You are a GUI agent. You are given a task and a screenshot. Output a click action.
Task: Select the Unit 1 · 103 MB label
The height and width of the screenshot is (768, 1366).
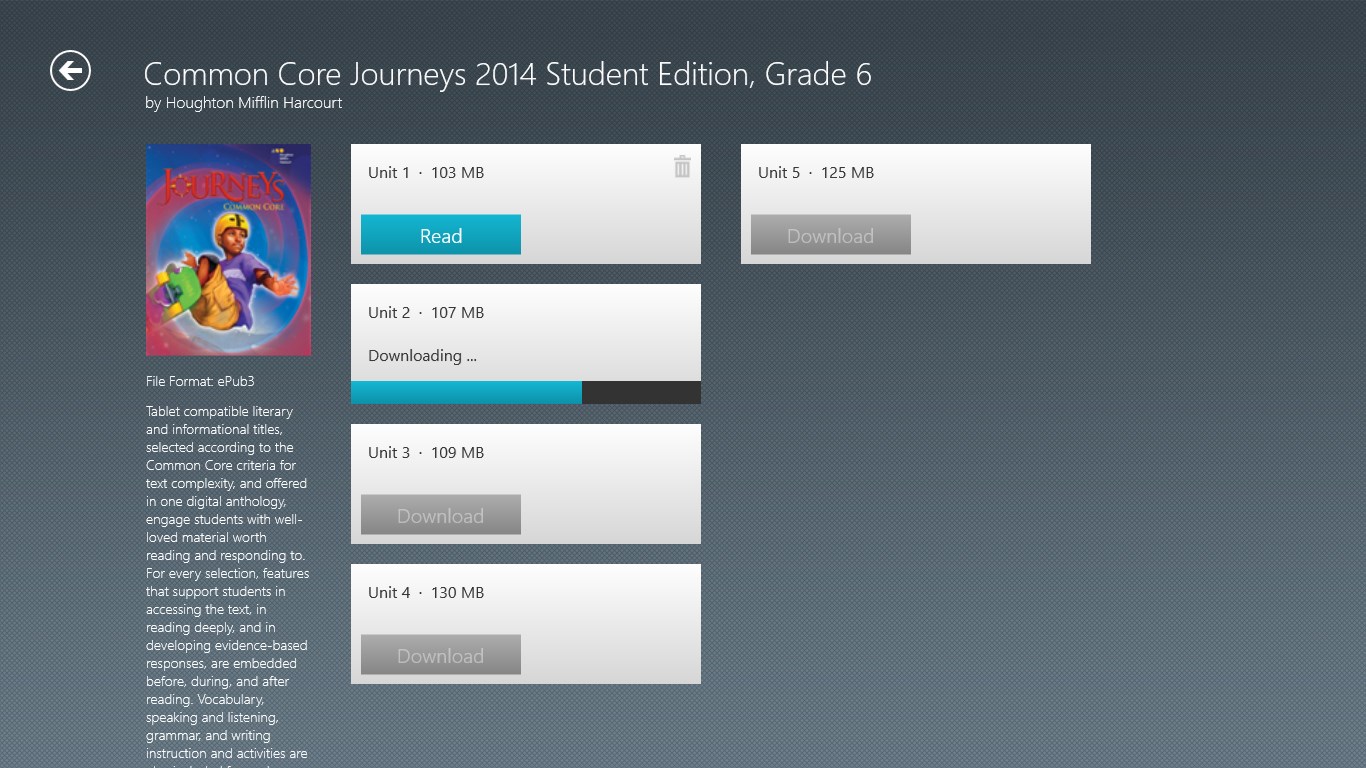[426, 172]
